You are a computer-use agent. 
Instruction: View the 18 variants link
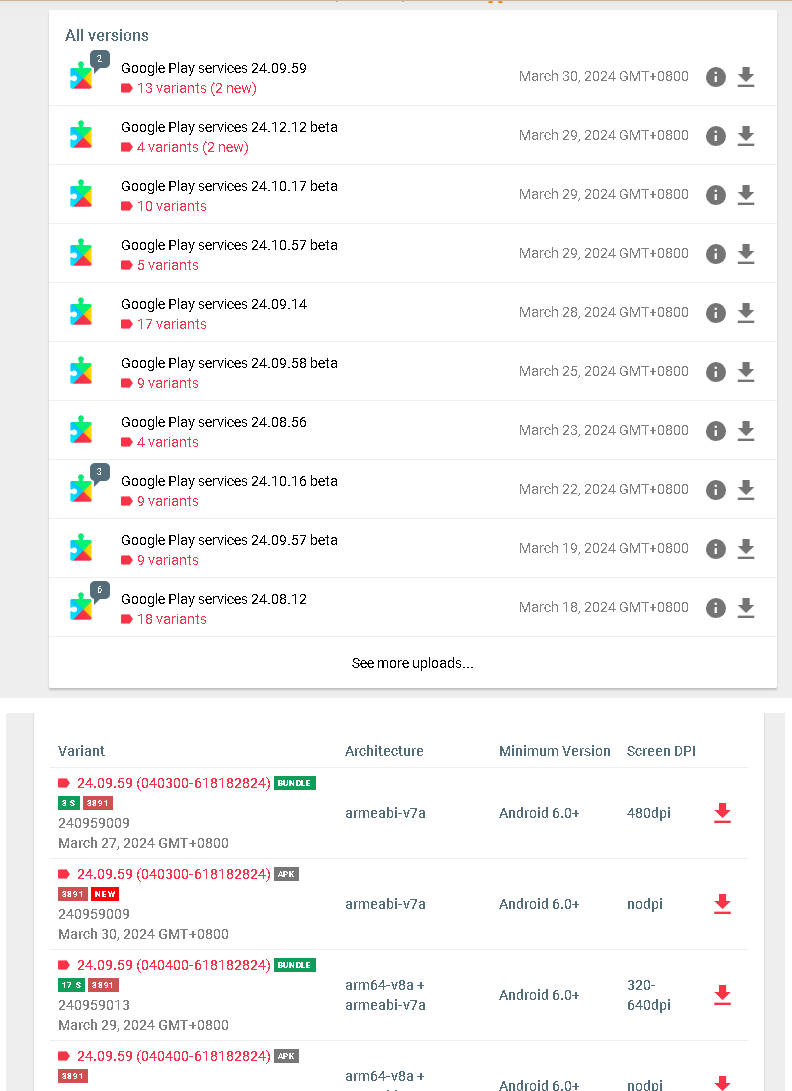coord(172,619)
